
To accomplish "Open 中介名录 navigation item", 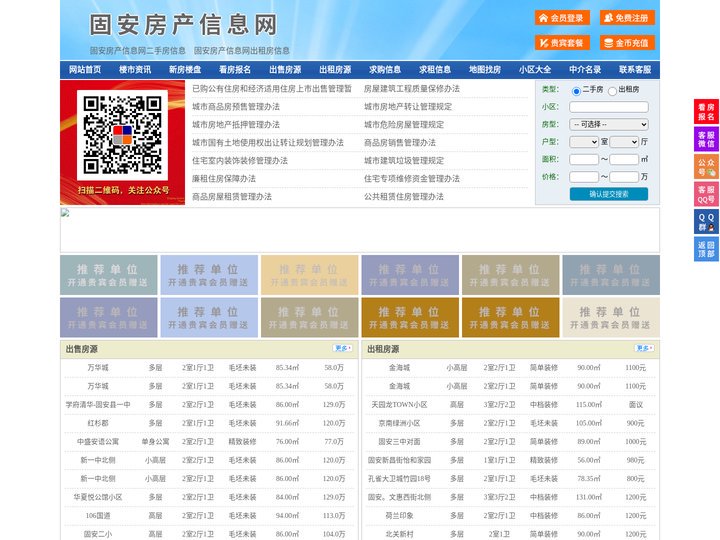I will 585,70.
